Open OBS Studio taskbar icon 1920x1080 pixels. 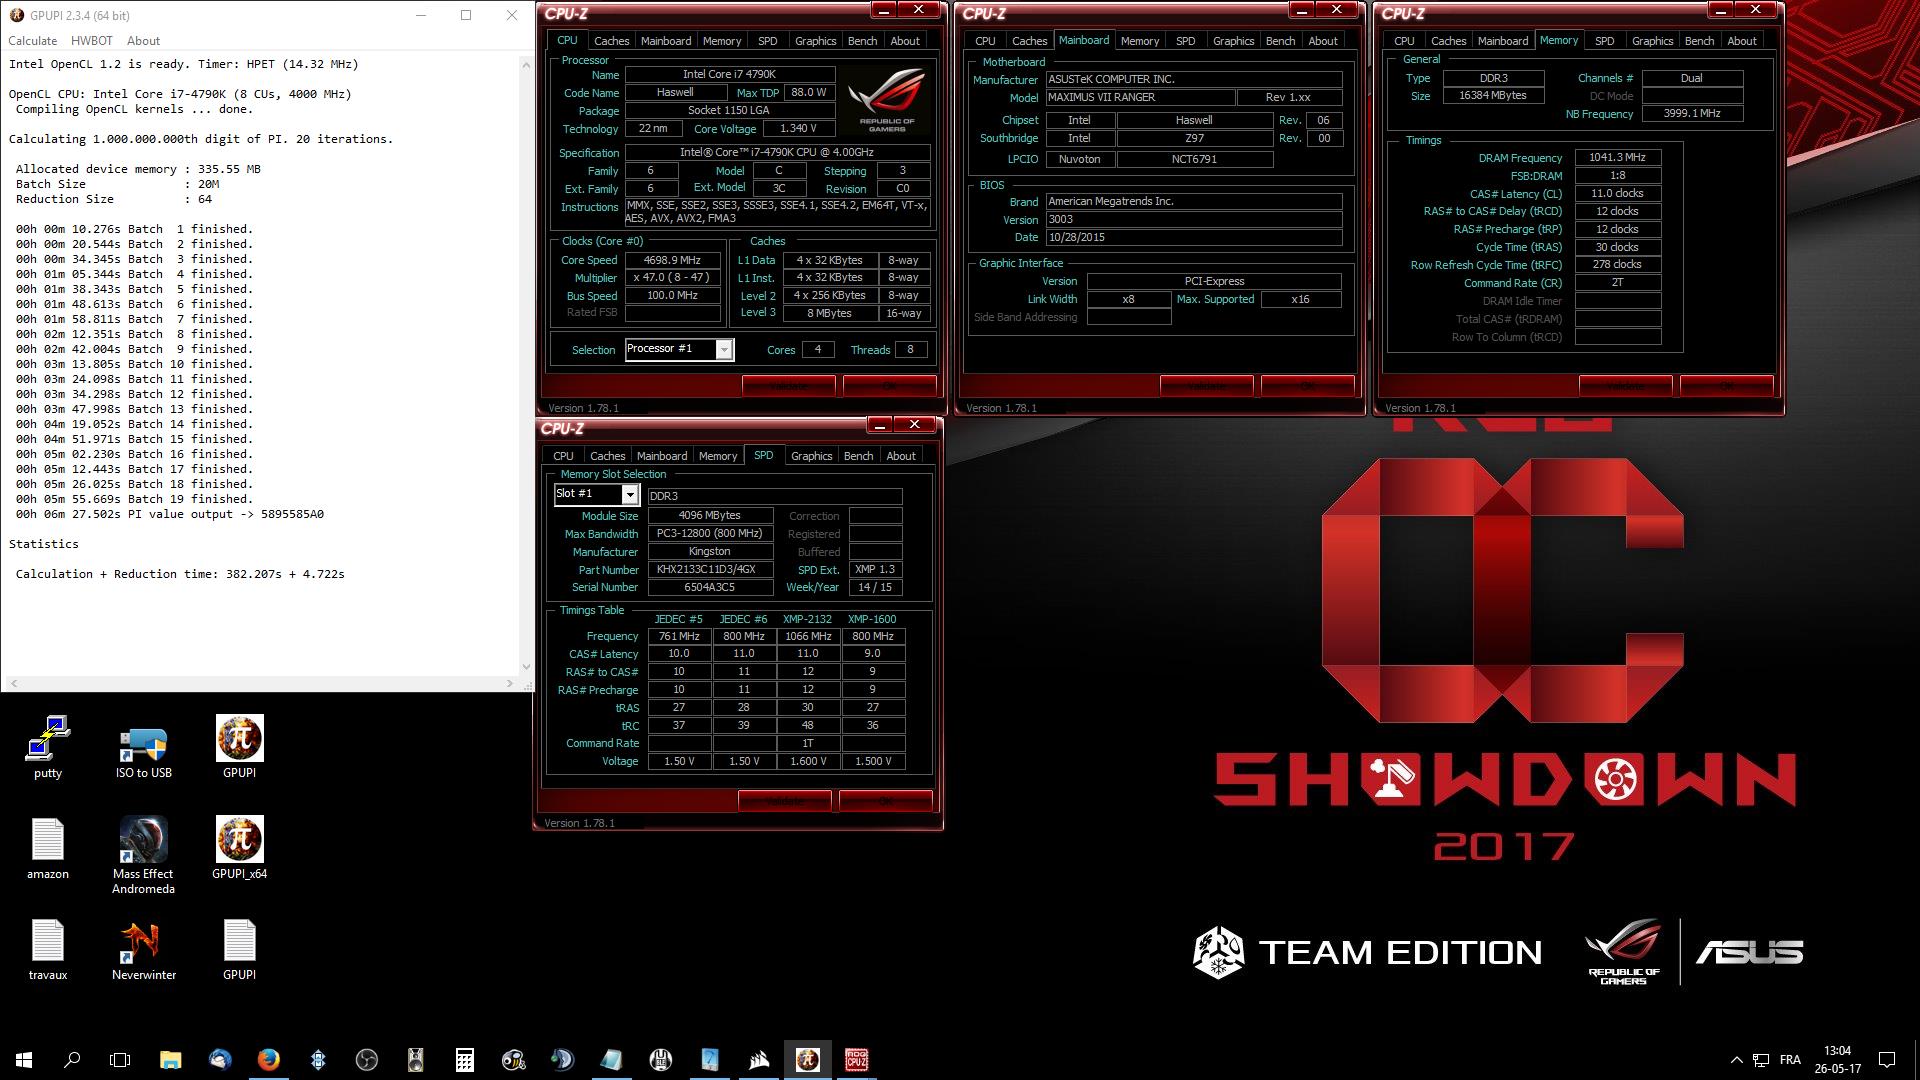[366, 1059]
